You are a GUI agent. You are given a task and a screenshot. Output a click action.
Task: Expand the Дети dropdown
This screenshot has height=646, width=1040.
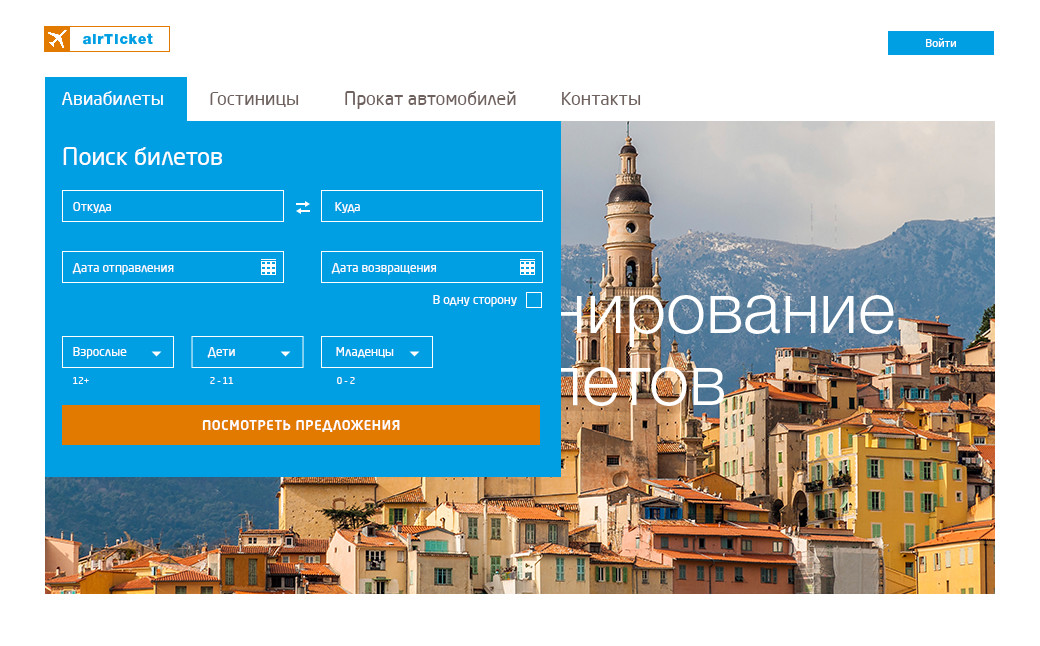pyautogui.click(x=247, y=352)
